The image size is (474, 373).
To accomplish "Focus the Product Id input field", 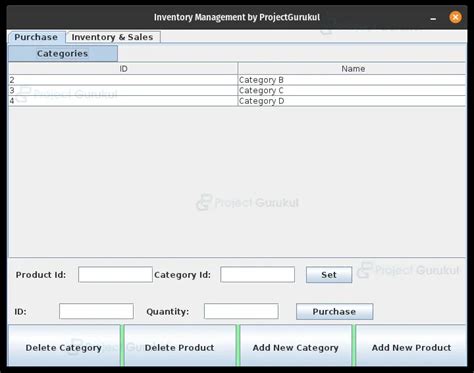I will [x=115, y=275].
